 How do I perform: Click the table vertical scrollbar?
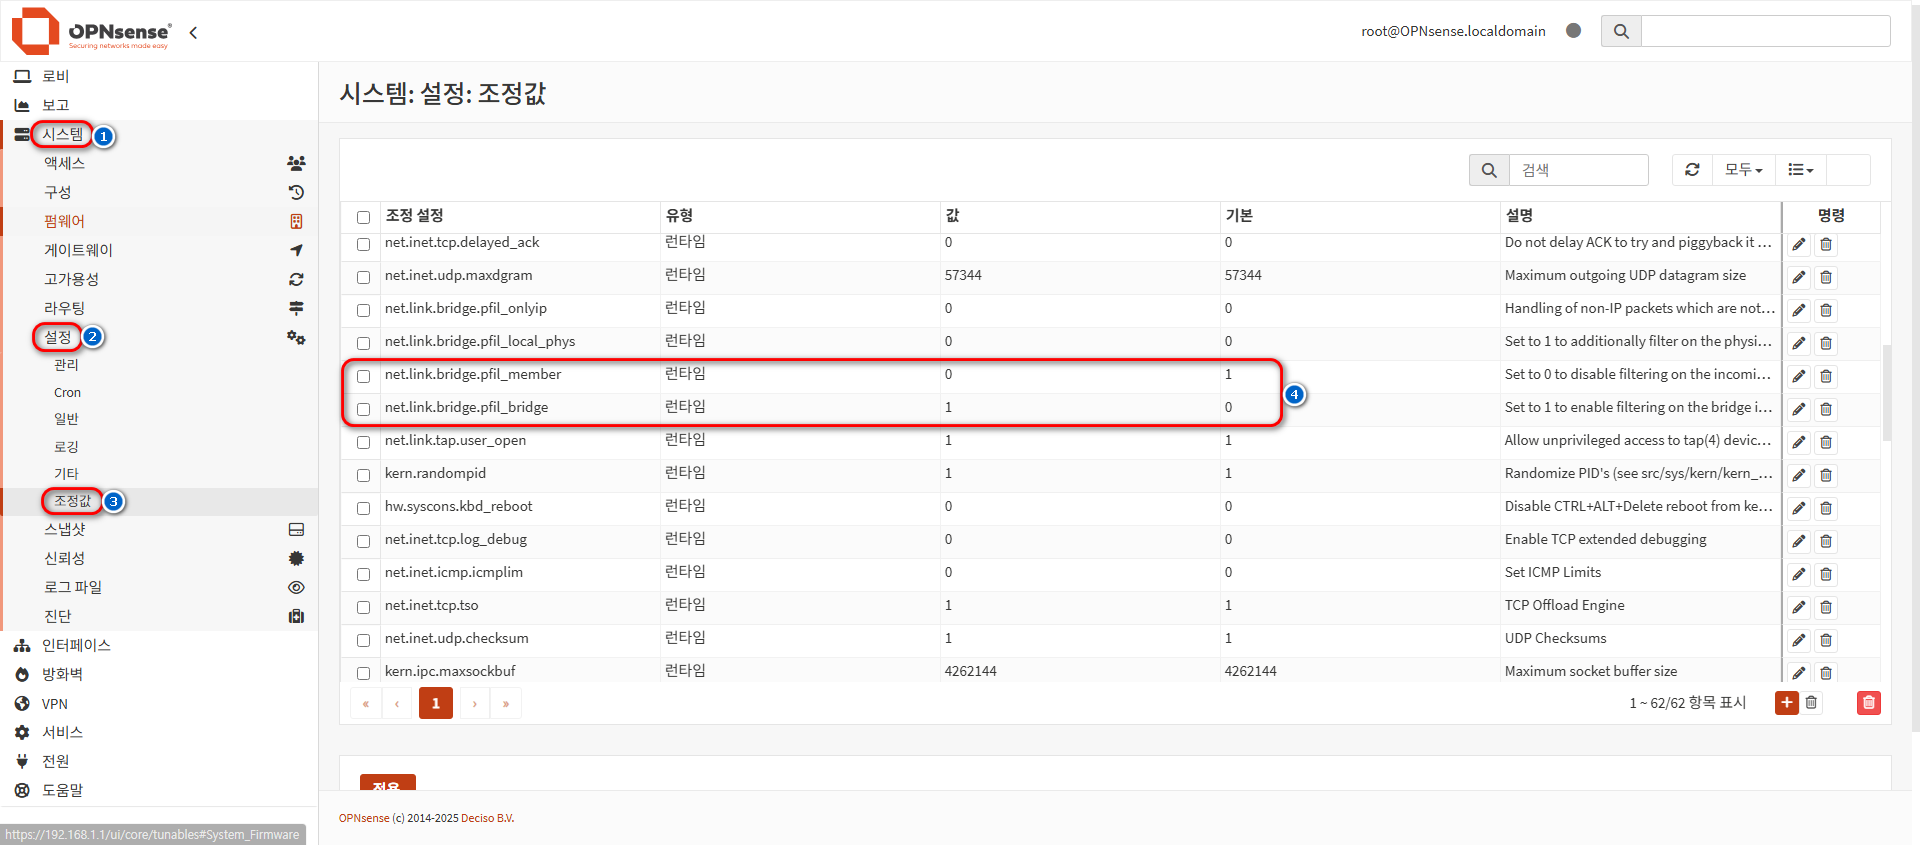pos(1886,393)
